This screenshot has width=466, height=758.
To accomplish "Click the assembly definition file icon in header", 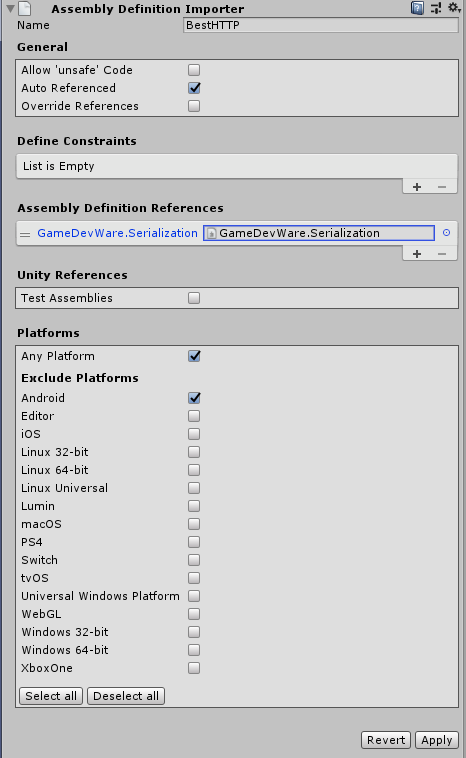I will pos(25,8).
